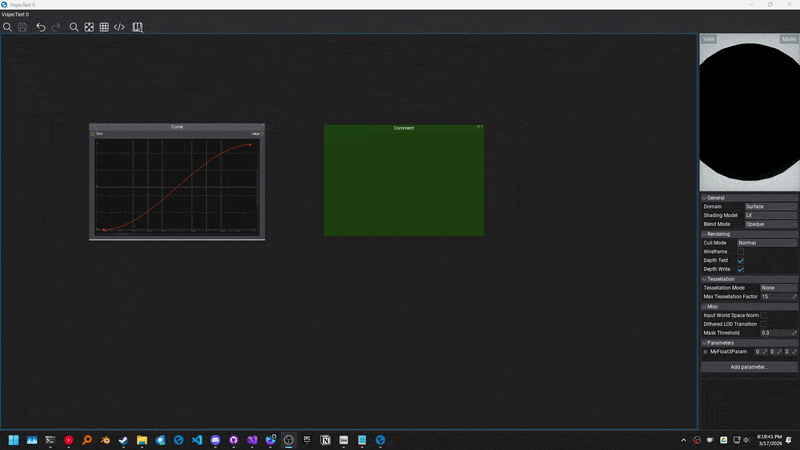The width and height of the screenshot is (800, 450).
Task: Show hidden system tray icons
Action: 684,440
